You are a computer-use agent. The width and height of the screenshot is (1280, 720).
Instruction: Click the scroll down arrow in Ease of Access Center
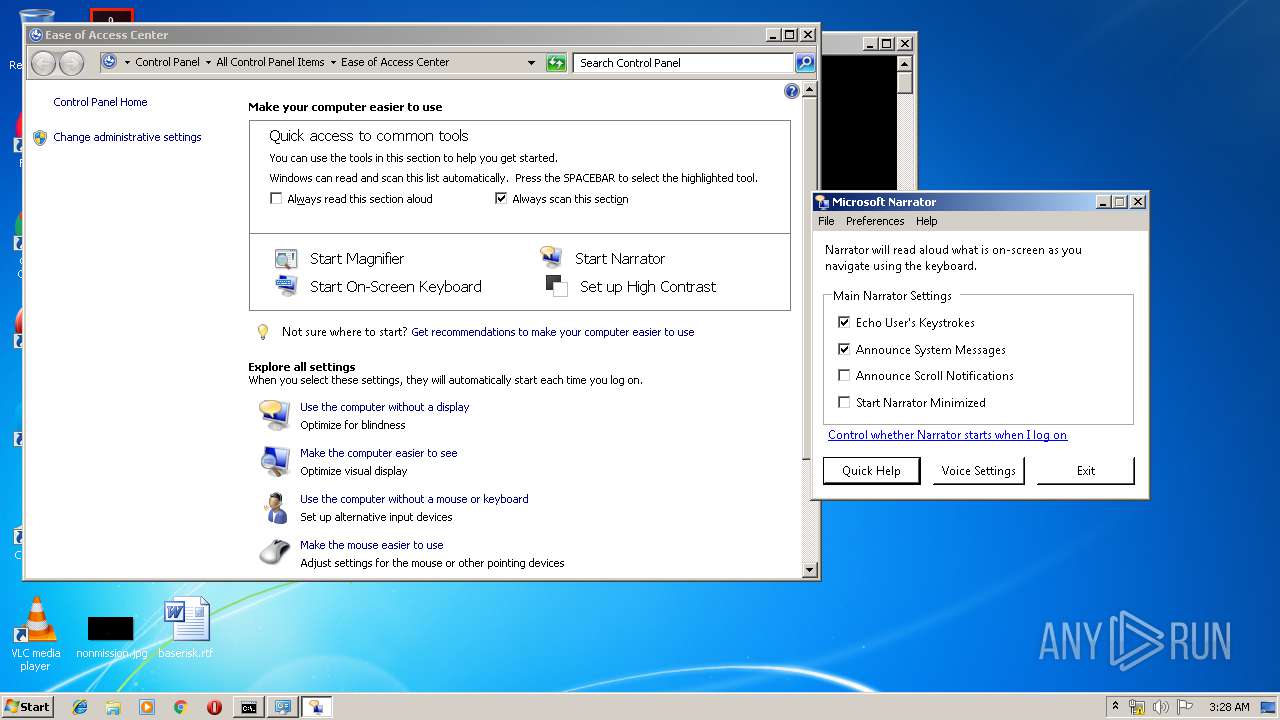point(810,570)
